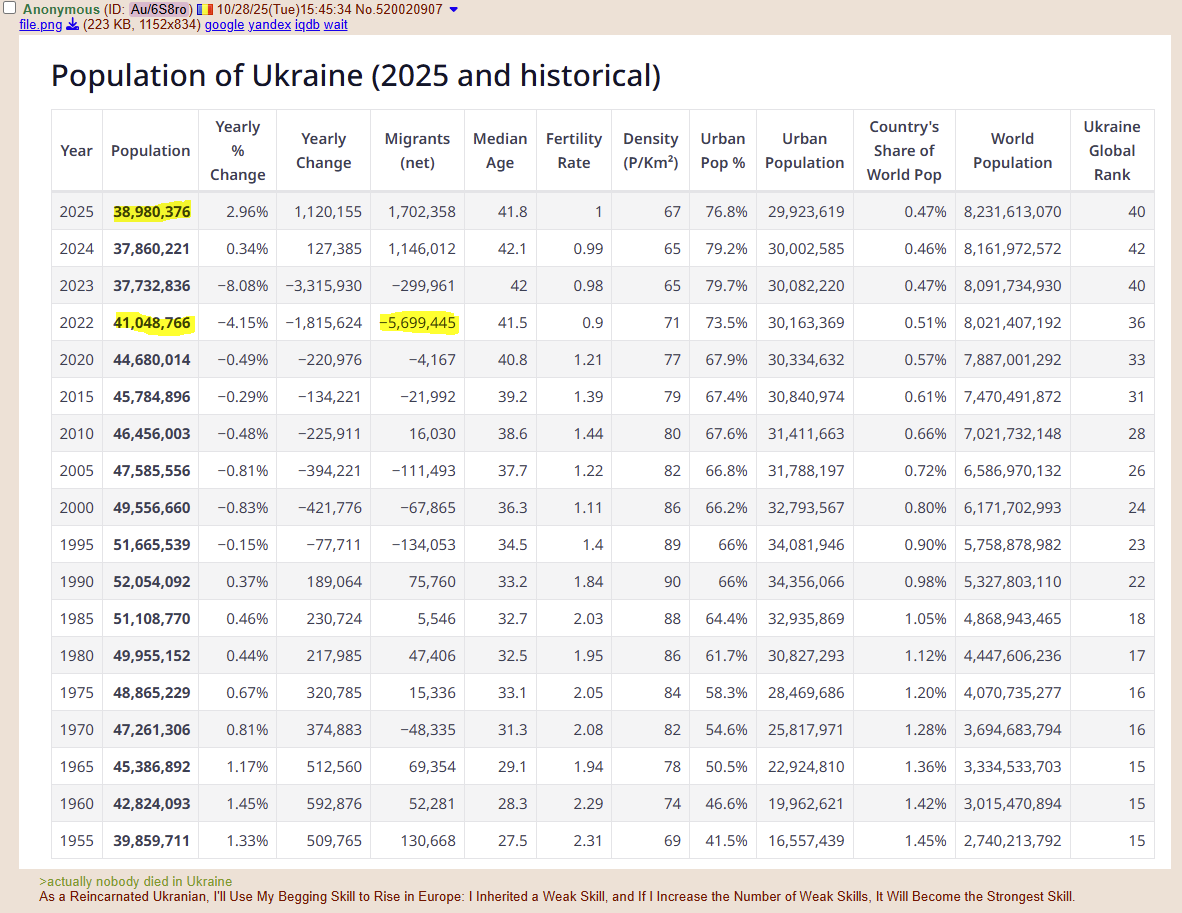Click the iqdb reverse search link
1182x913 pixels.
point(307,25)
